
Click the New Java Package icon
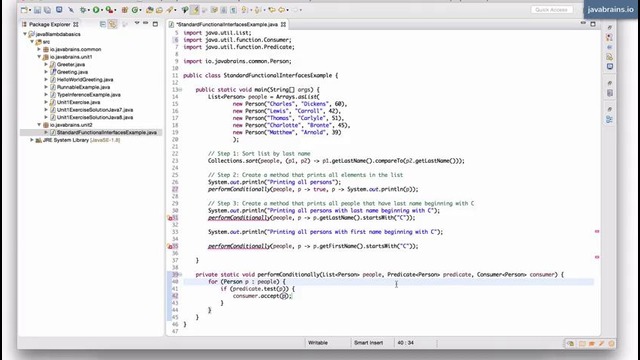click(124, 10)
